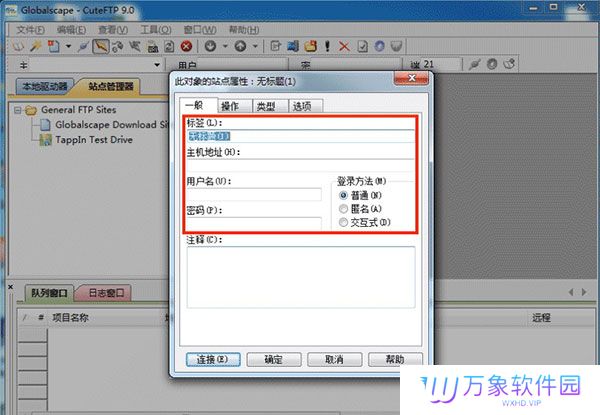Select 普通(N) login method

click(x=360, y=195)
